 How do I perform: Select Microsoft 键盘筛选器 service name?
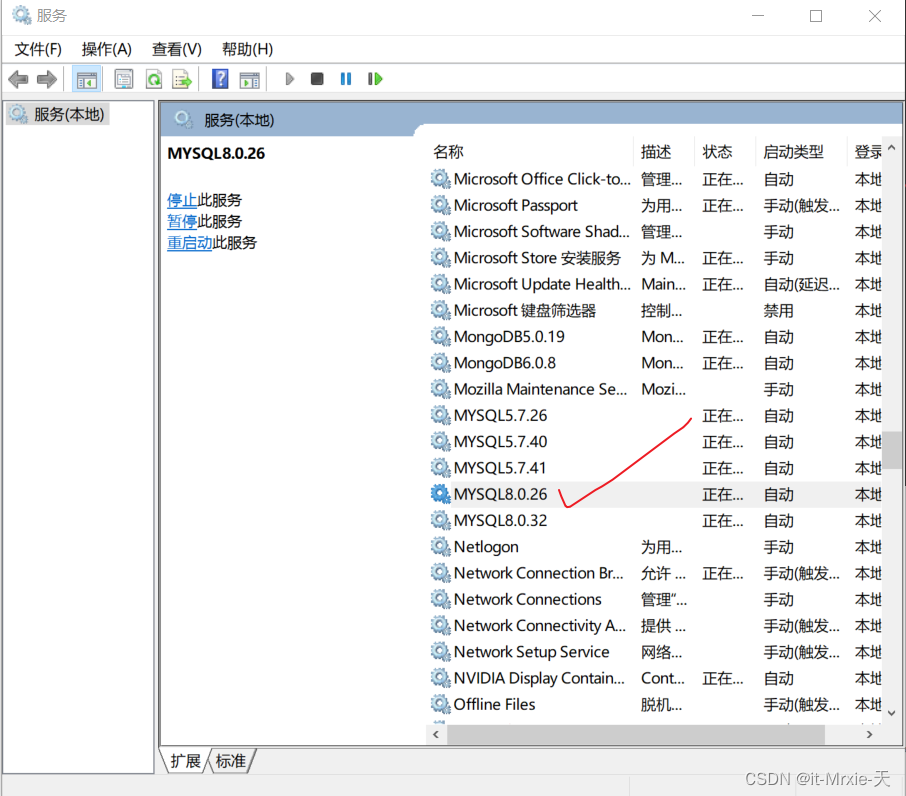coord(525,310)
